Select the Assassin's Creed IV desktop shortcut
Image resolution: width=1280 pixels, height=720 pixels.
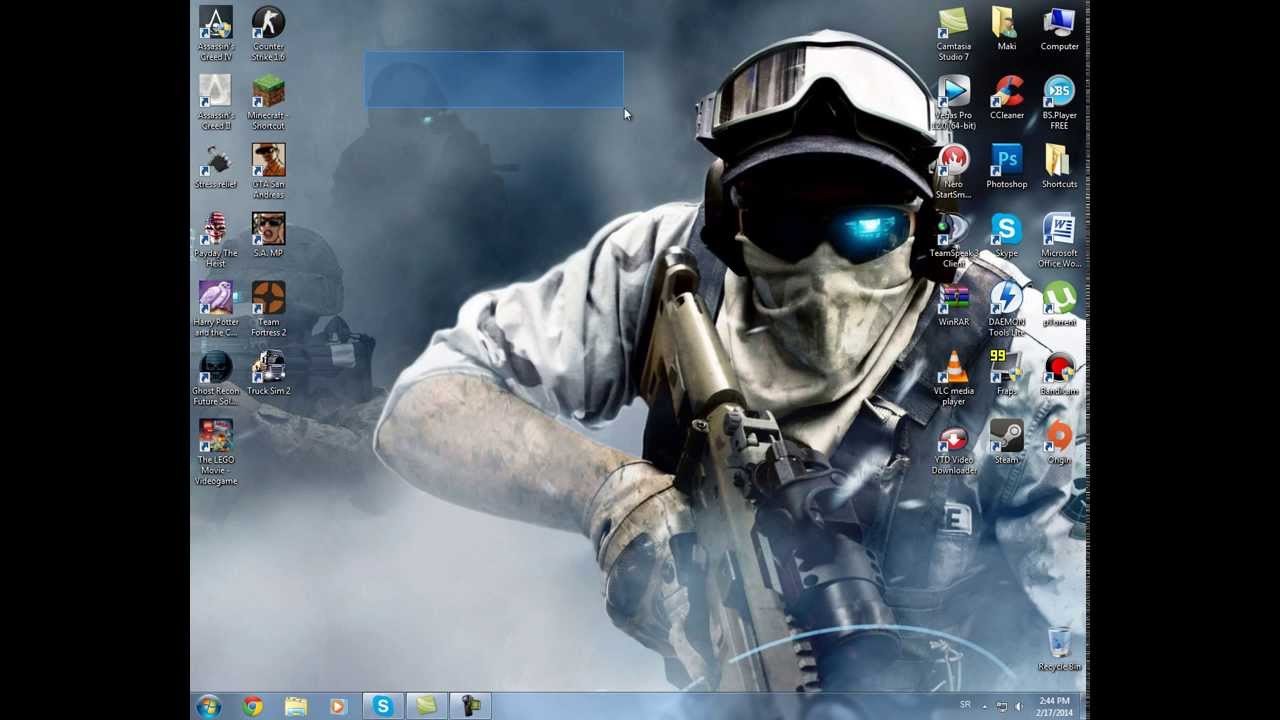click(x=216, y=34)
